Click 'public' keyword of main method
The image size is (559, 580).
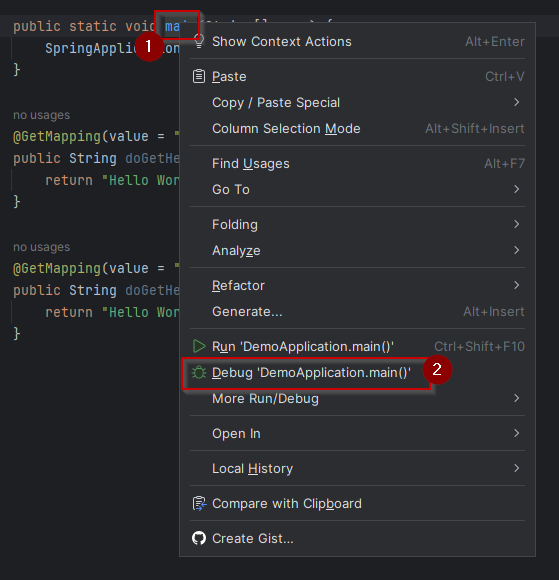click(37, 27)
